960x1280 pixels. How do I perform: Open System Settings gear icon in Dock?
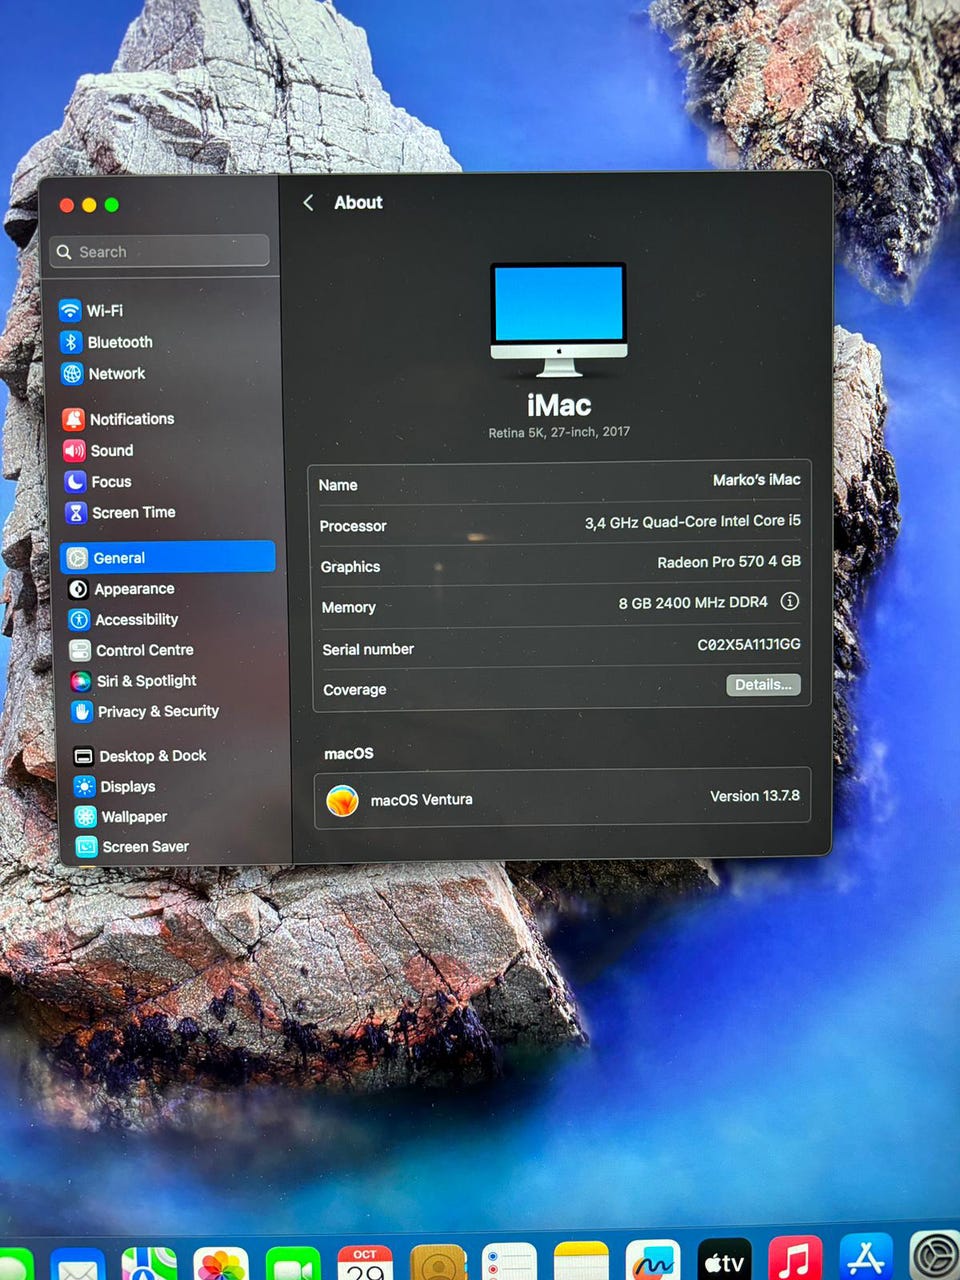click(936, 1256)
